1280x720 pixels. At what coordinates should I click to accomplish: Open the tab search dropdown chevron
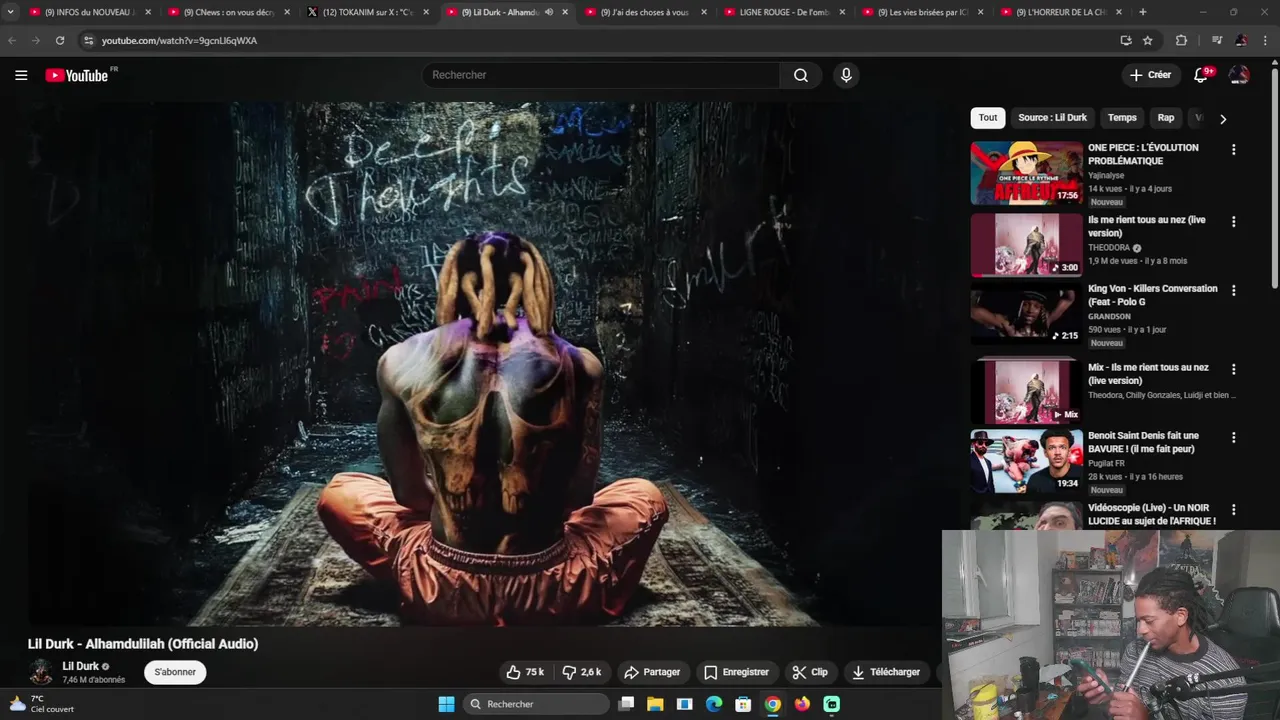[x=10, y=12]
